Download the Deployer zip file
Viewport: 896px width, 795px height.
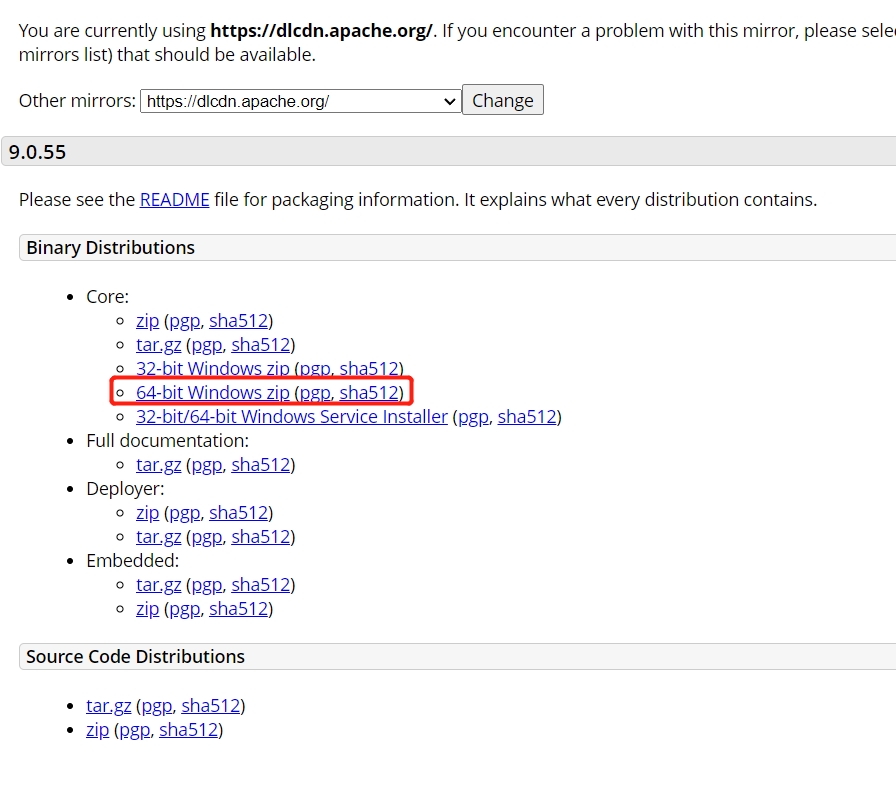147,512
